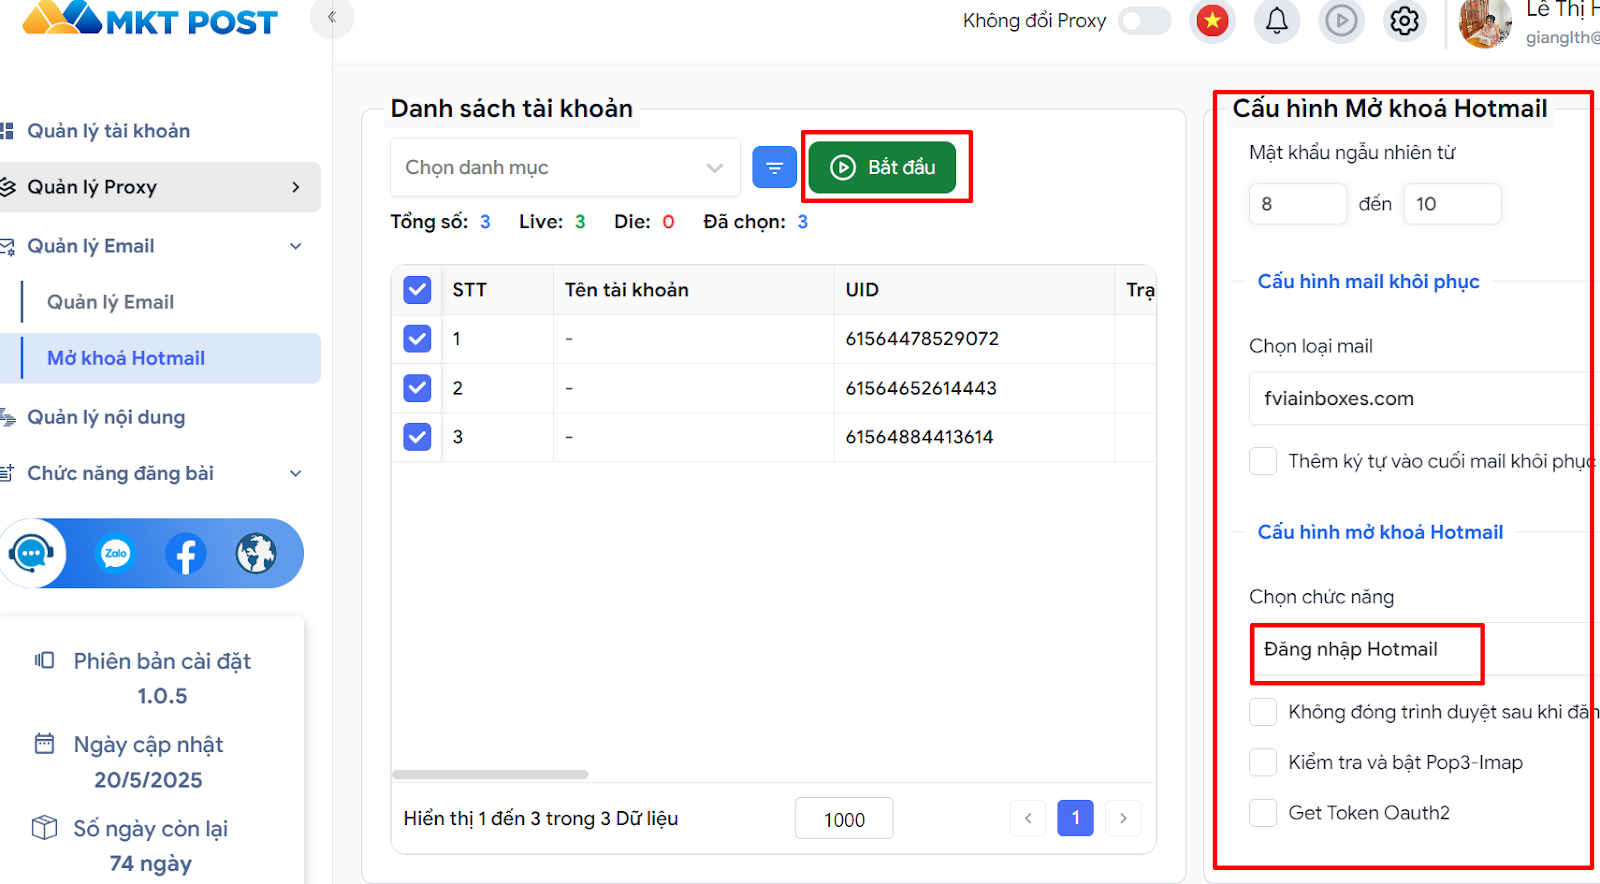Open Quản lý nội dung menu
The height and width of the screenshot is (884, 1600).
106,417
